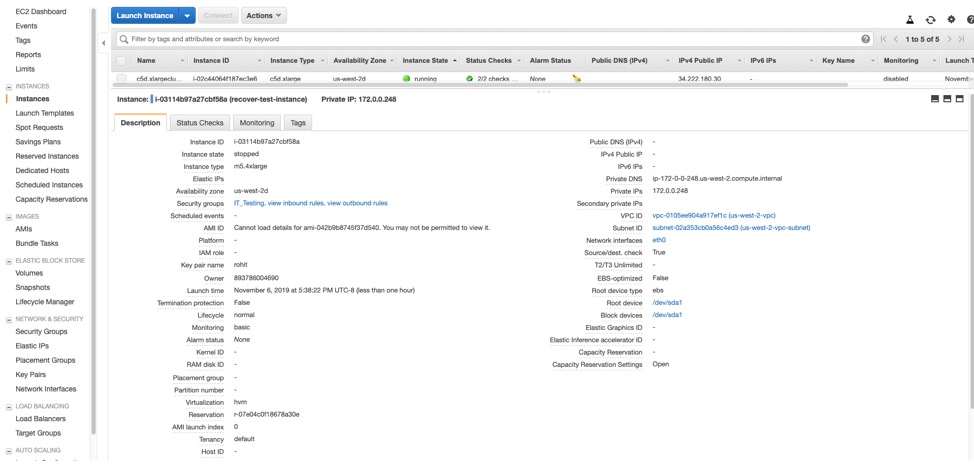Maximize the details pane with rightmost layout icon

coord(960,99)
